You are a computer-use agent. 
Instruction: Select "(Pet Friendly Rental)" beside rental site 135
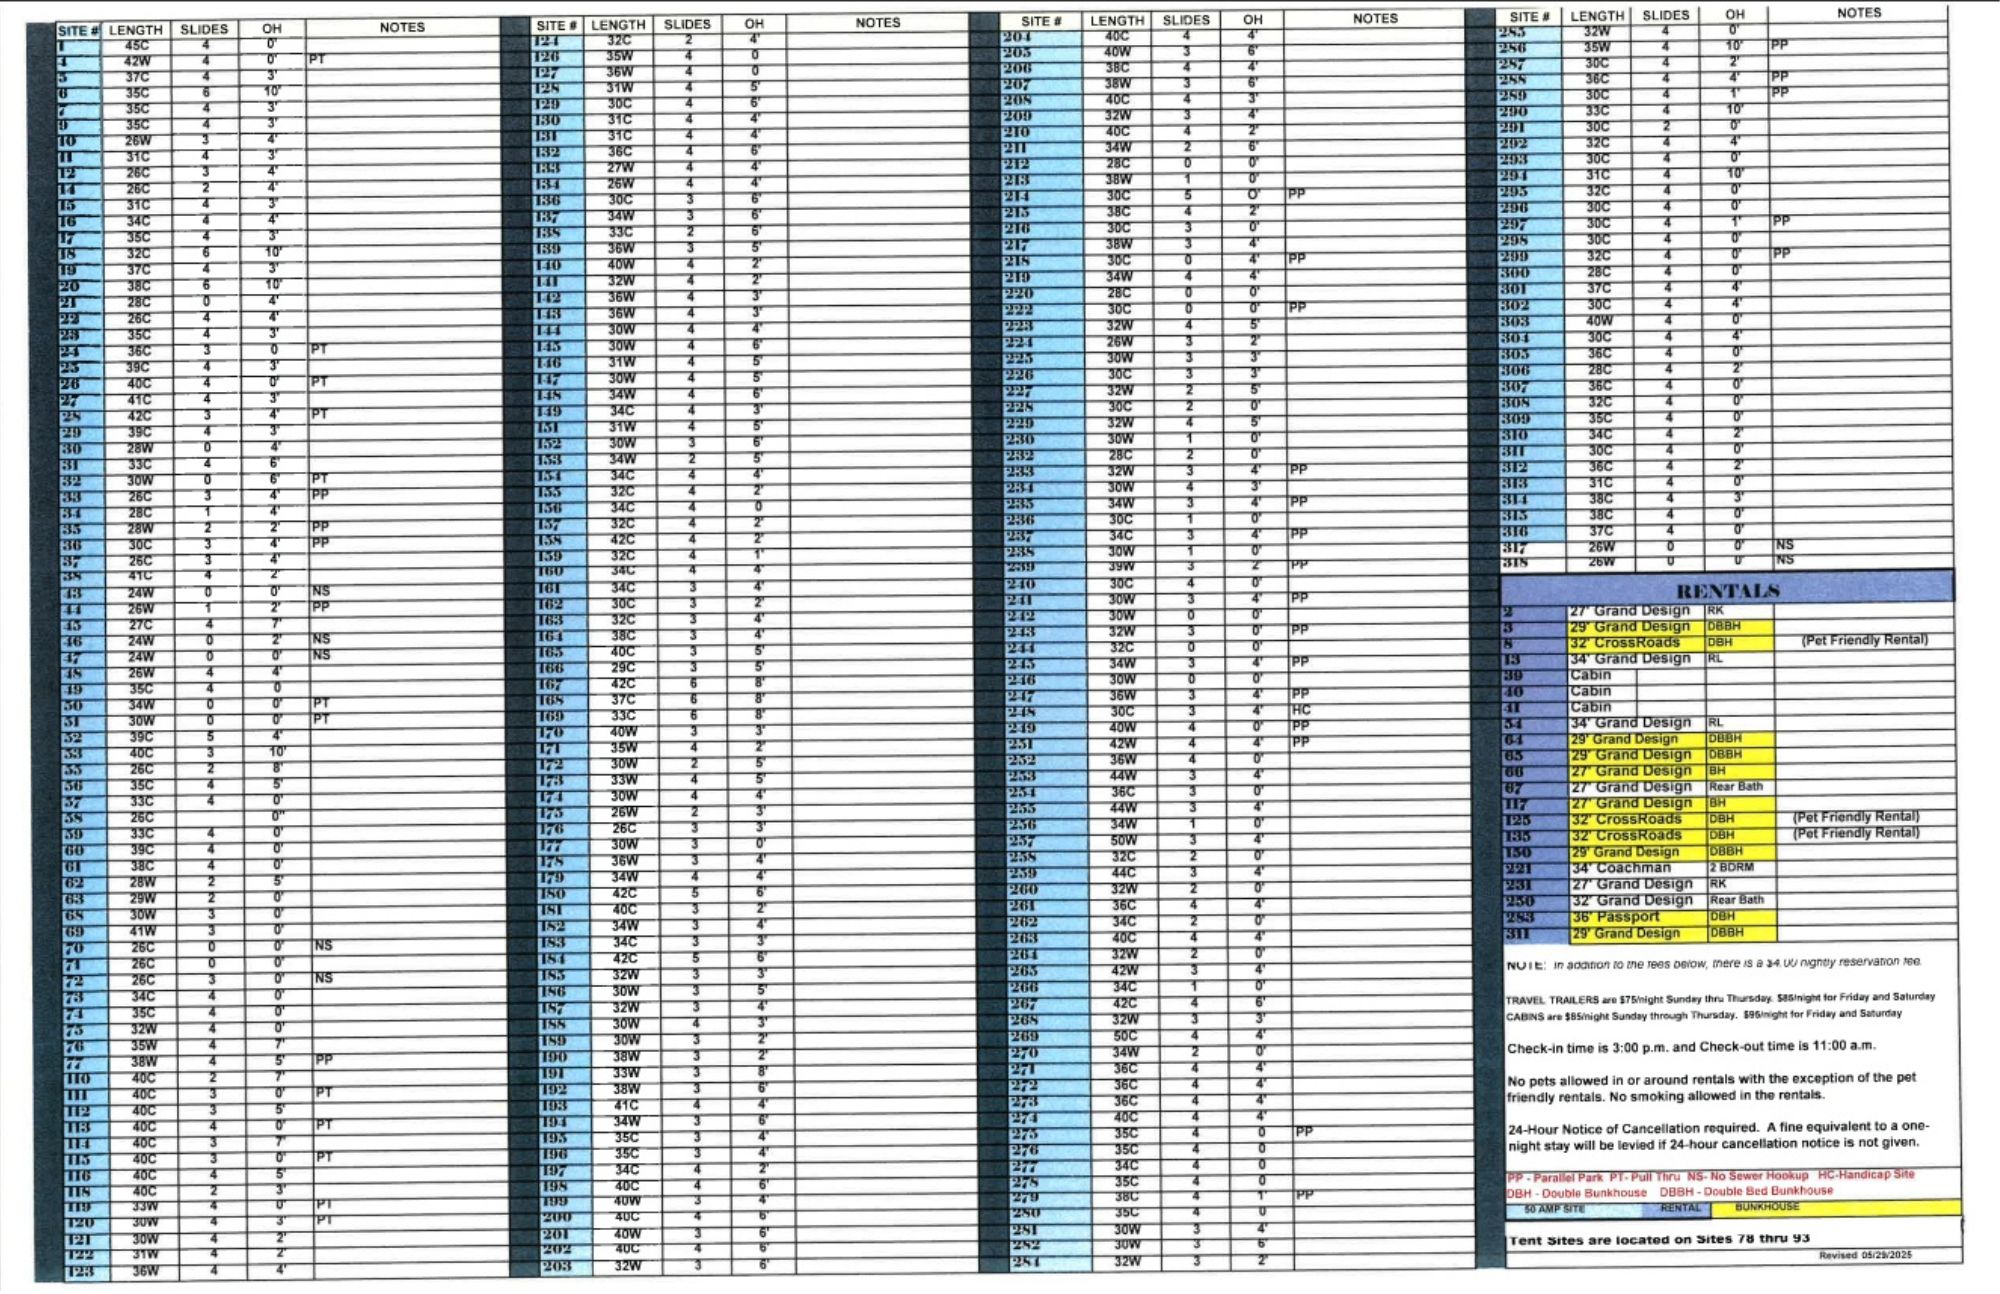(x=1856, y=833)
